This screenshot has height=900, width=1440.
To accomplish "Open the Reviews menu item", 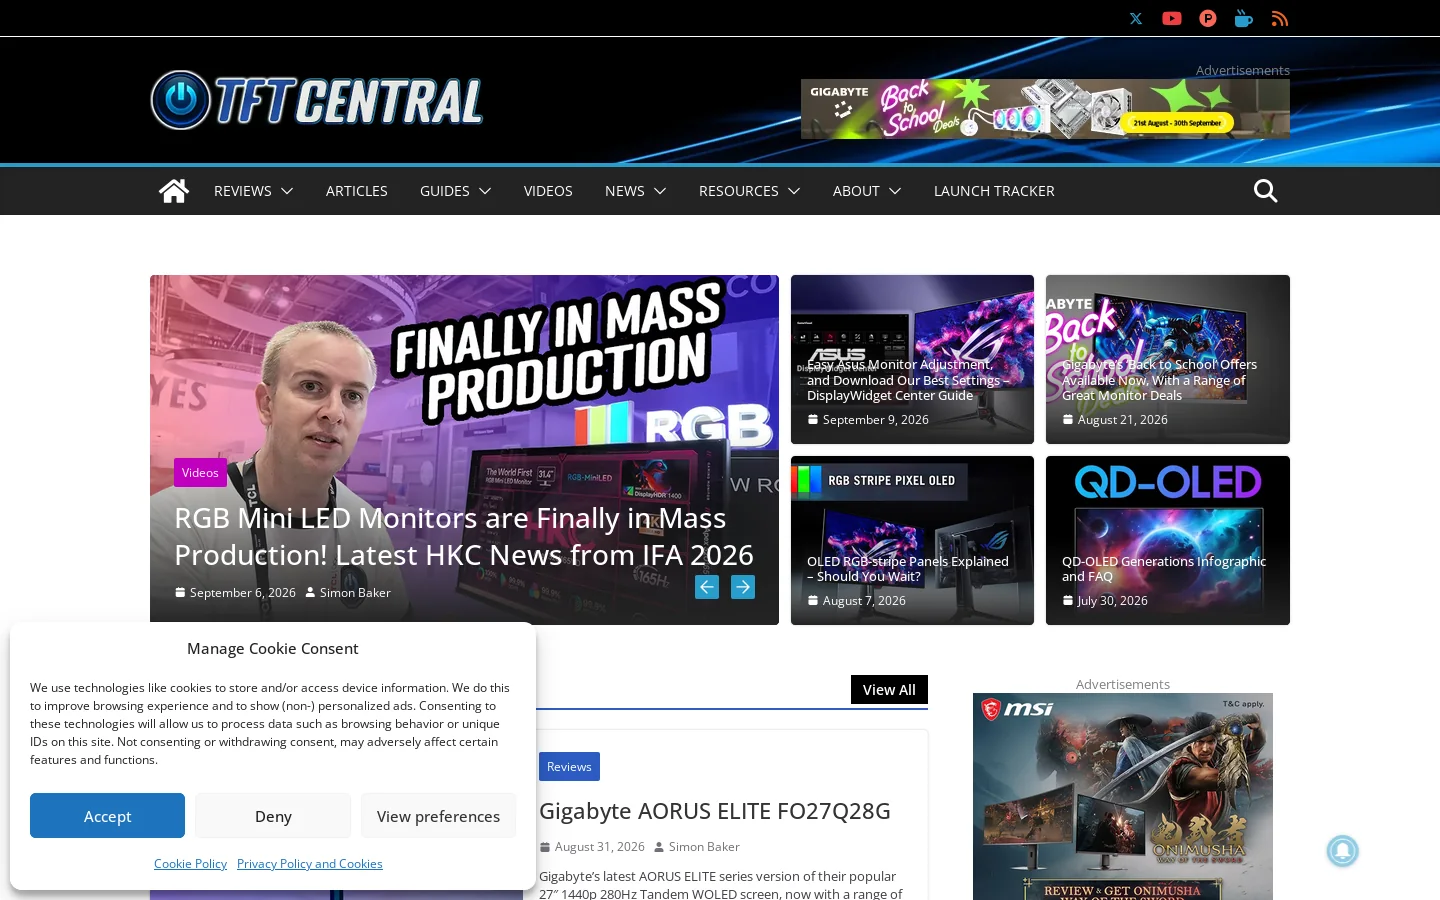I will tap(243, 191).
